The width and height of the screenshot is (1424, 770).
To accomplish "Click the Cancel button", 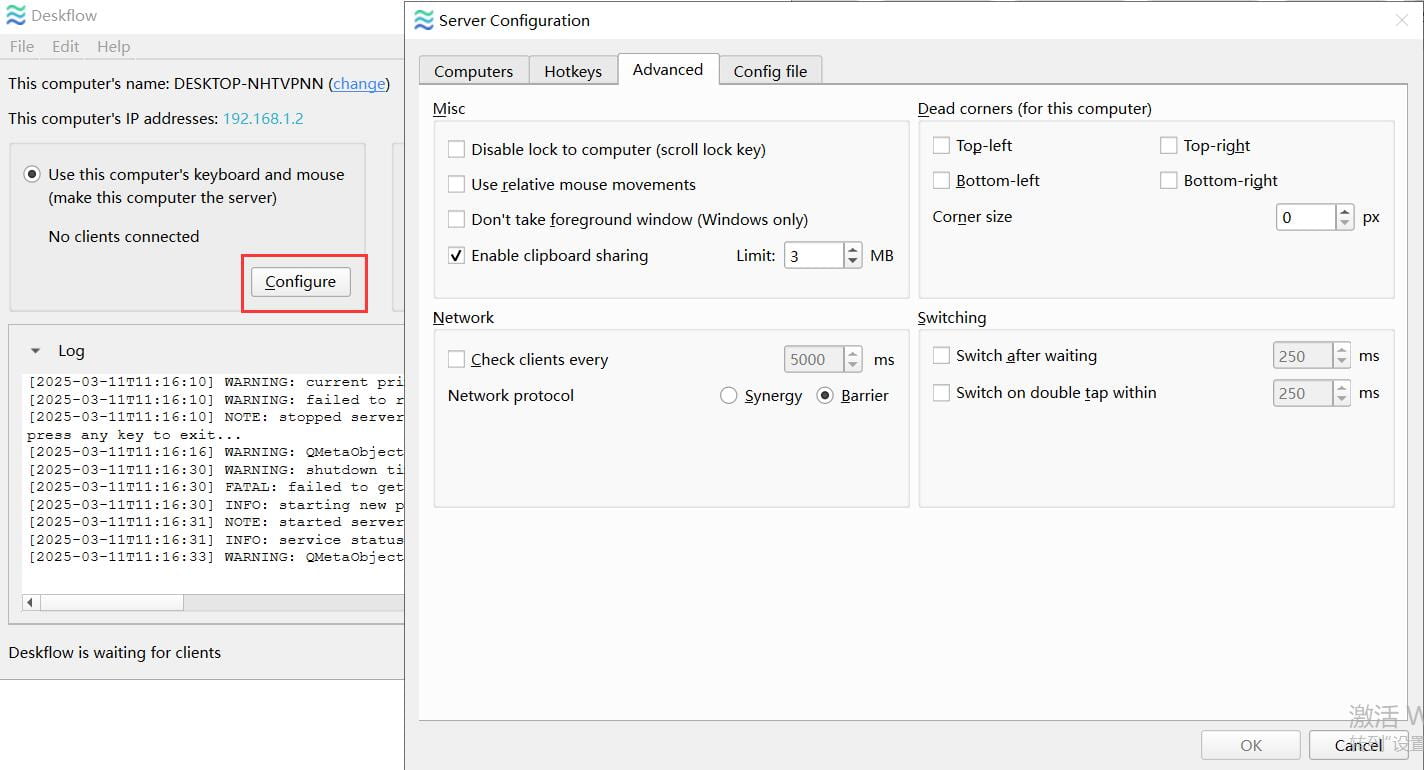I will 1358,745.
